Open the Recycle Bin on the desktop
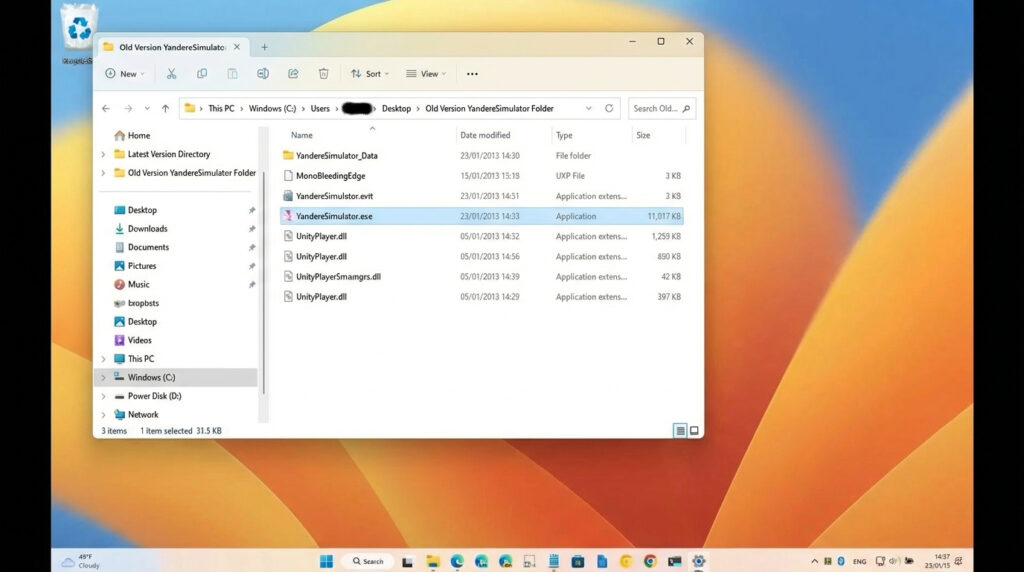The width and height of the screenshot is (1024, 572). (x=79, y=28)
